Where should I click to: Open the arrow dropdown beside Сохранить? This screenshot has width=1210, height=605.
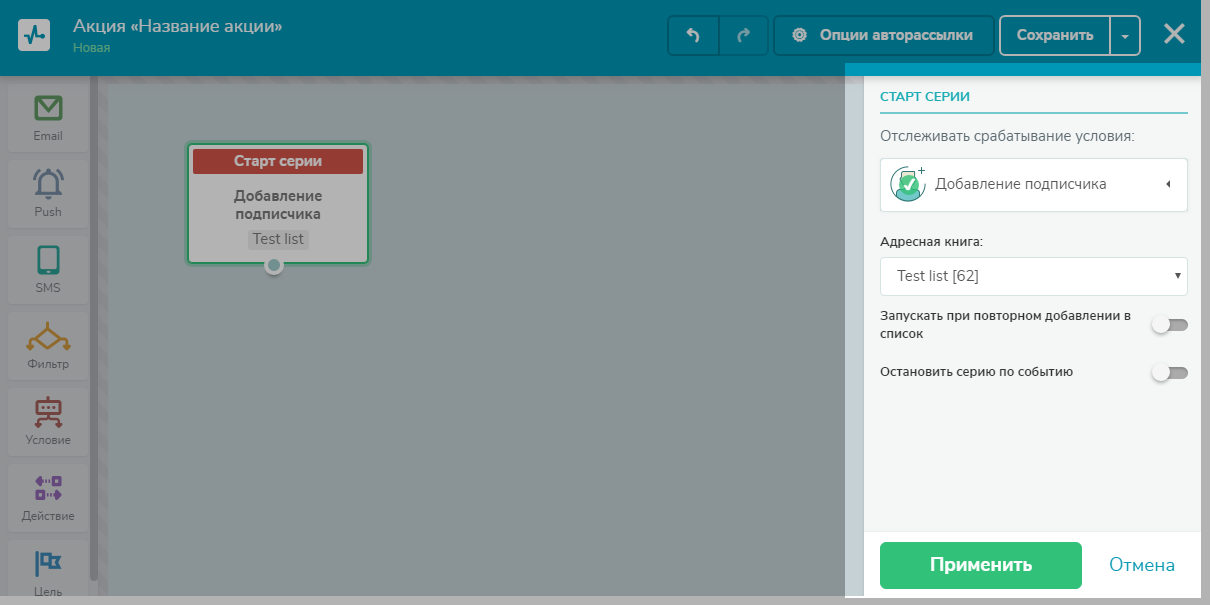point(1125,35)
